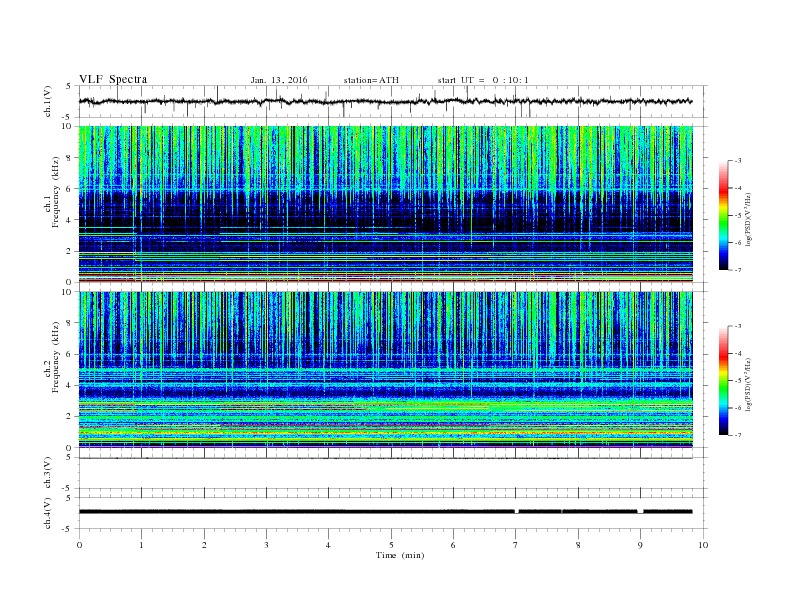Click the "4" kHz tick of ch.2 spectrogram
The height and width of the screenshot is (612, 792).
(x=70, y=385)
